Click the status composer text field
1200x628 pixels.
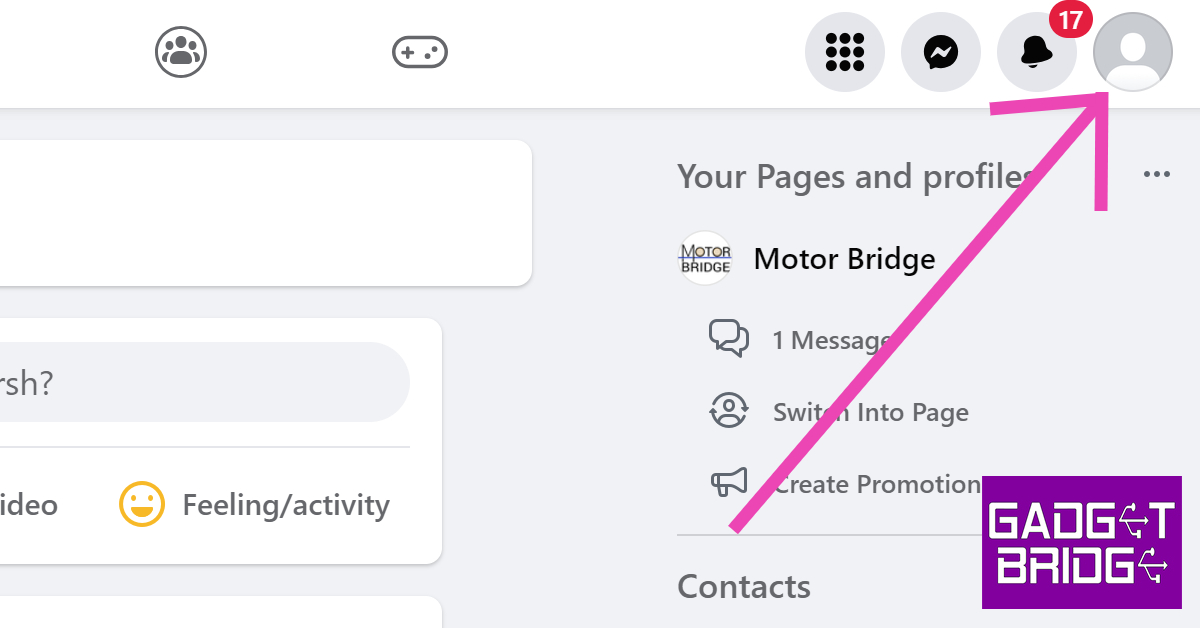200,383
